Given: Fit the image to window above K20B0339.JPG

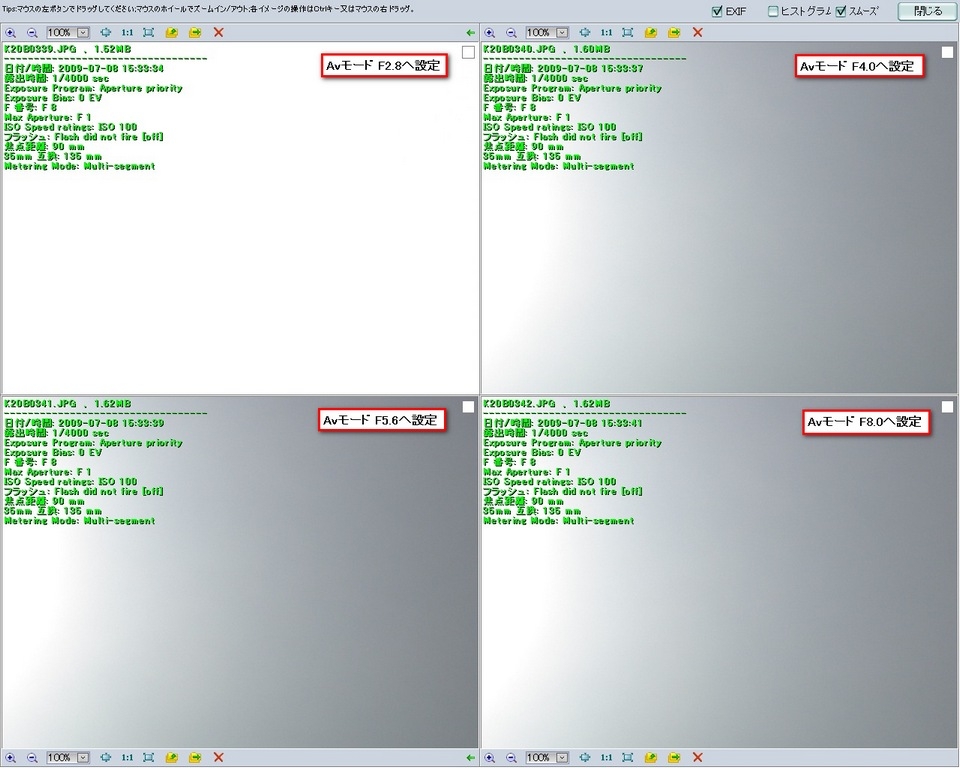Looking at the screenshot, I should (148, 32).
